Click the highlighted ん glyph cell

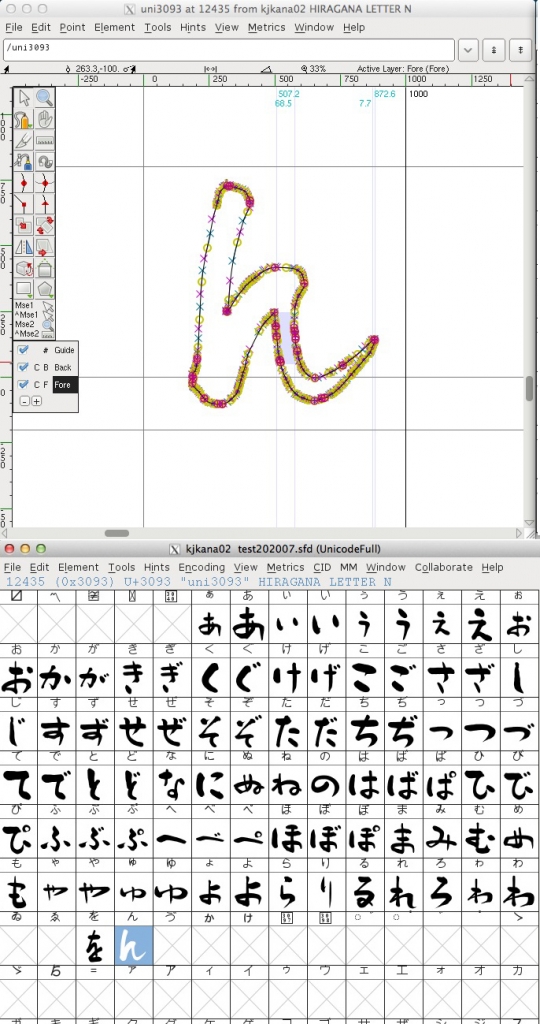[134, 945]
